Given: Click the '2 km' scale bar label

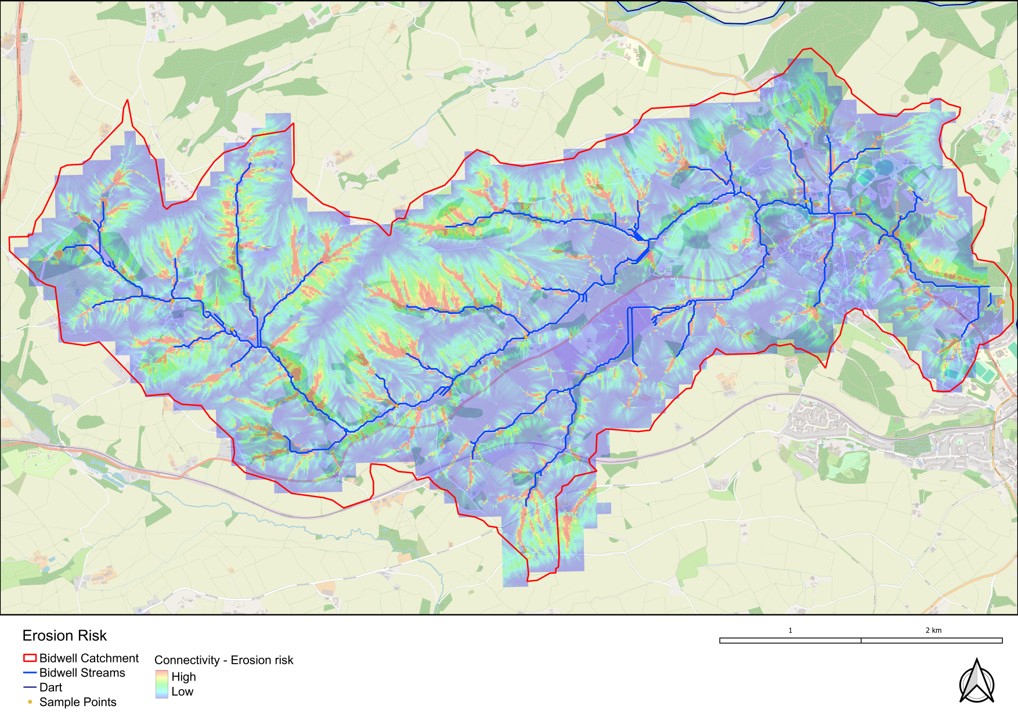Looking at the screenshot, I should [x=932, y=630].
